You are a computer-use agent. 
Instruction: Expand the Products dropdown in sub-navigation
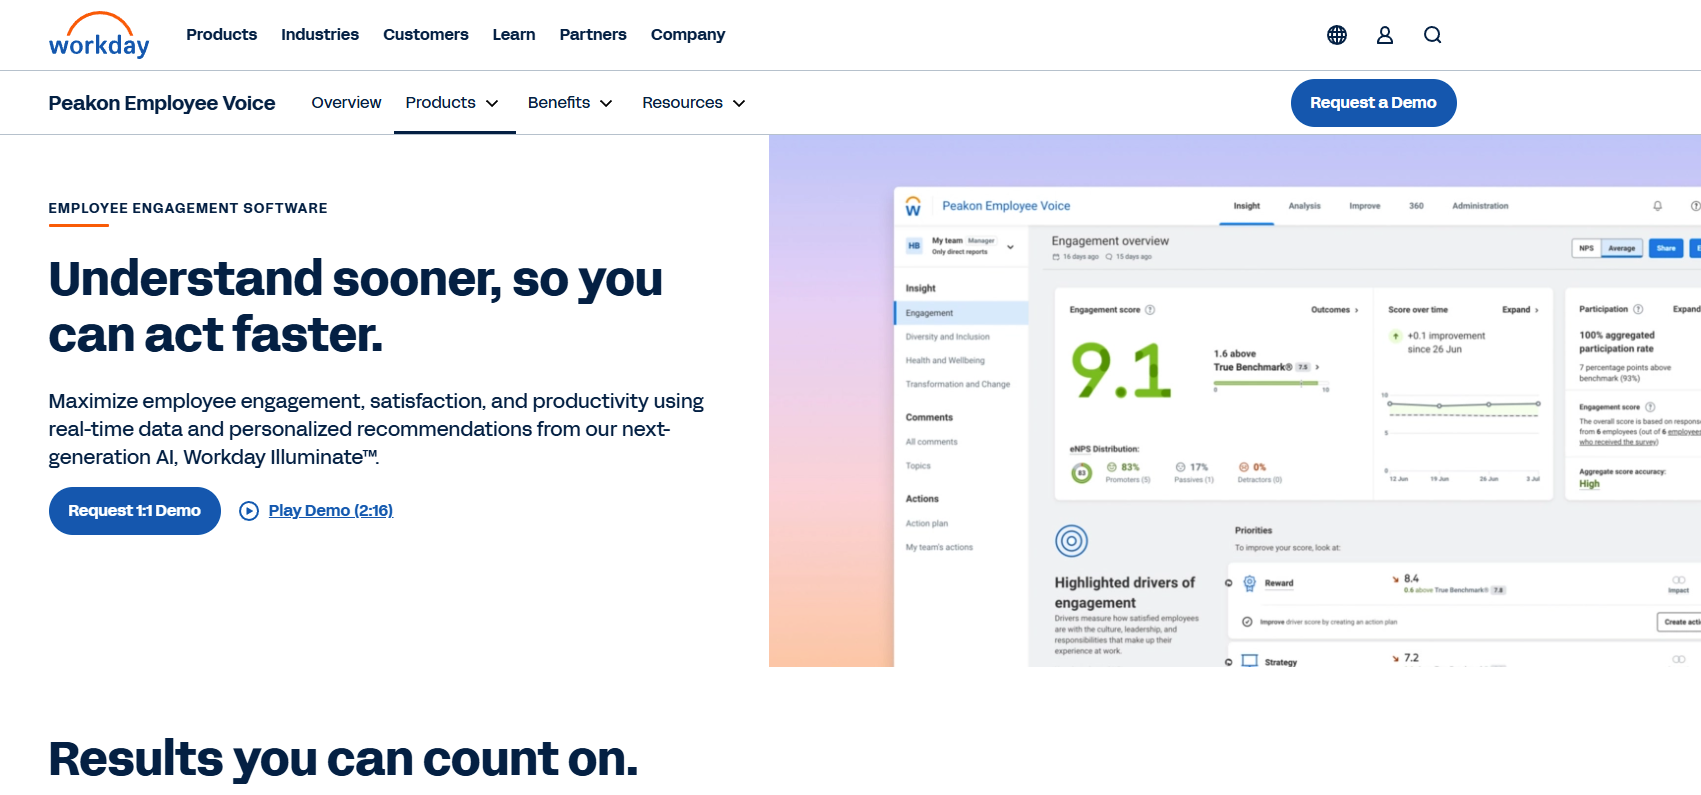pos(452,103)
